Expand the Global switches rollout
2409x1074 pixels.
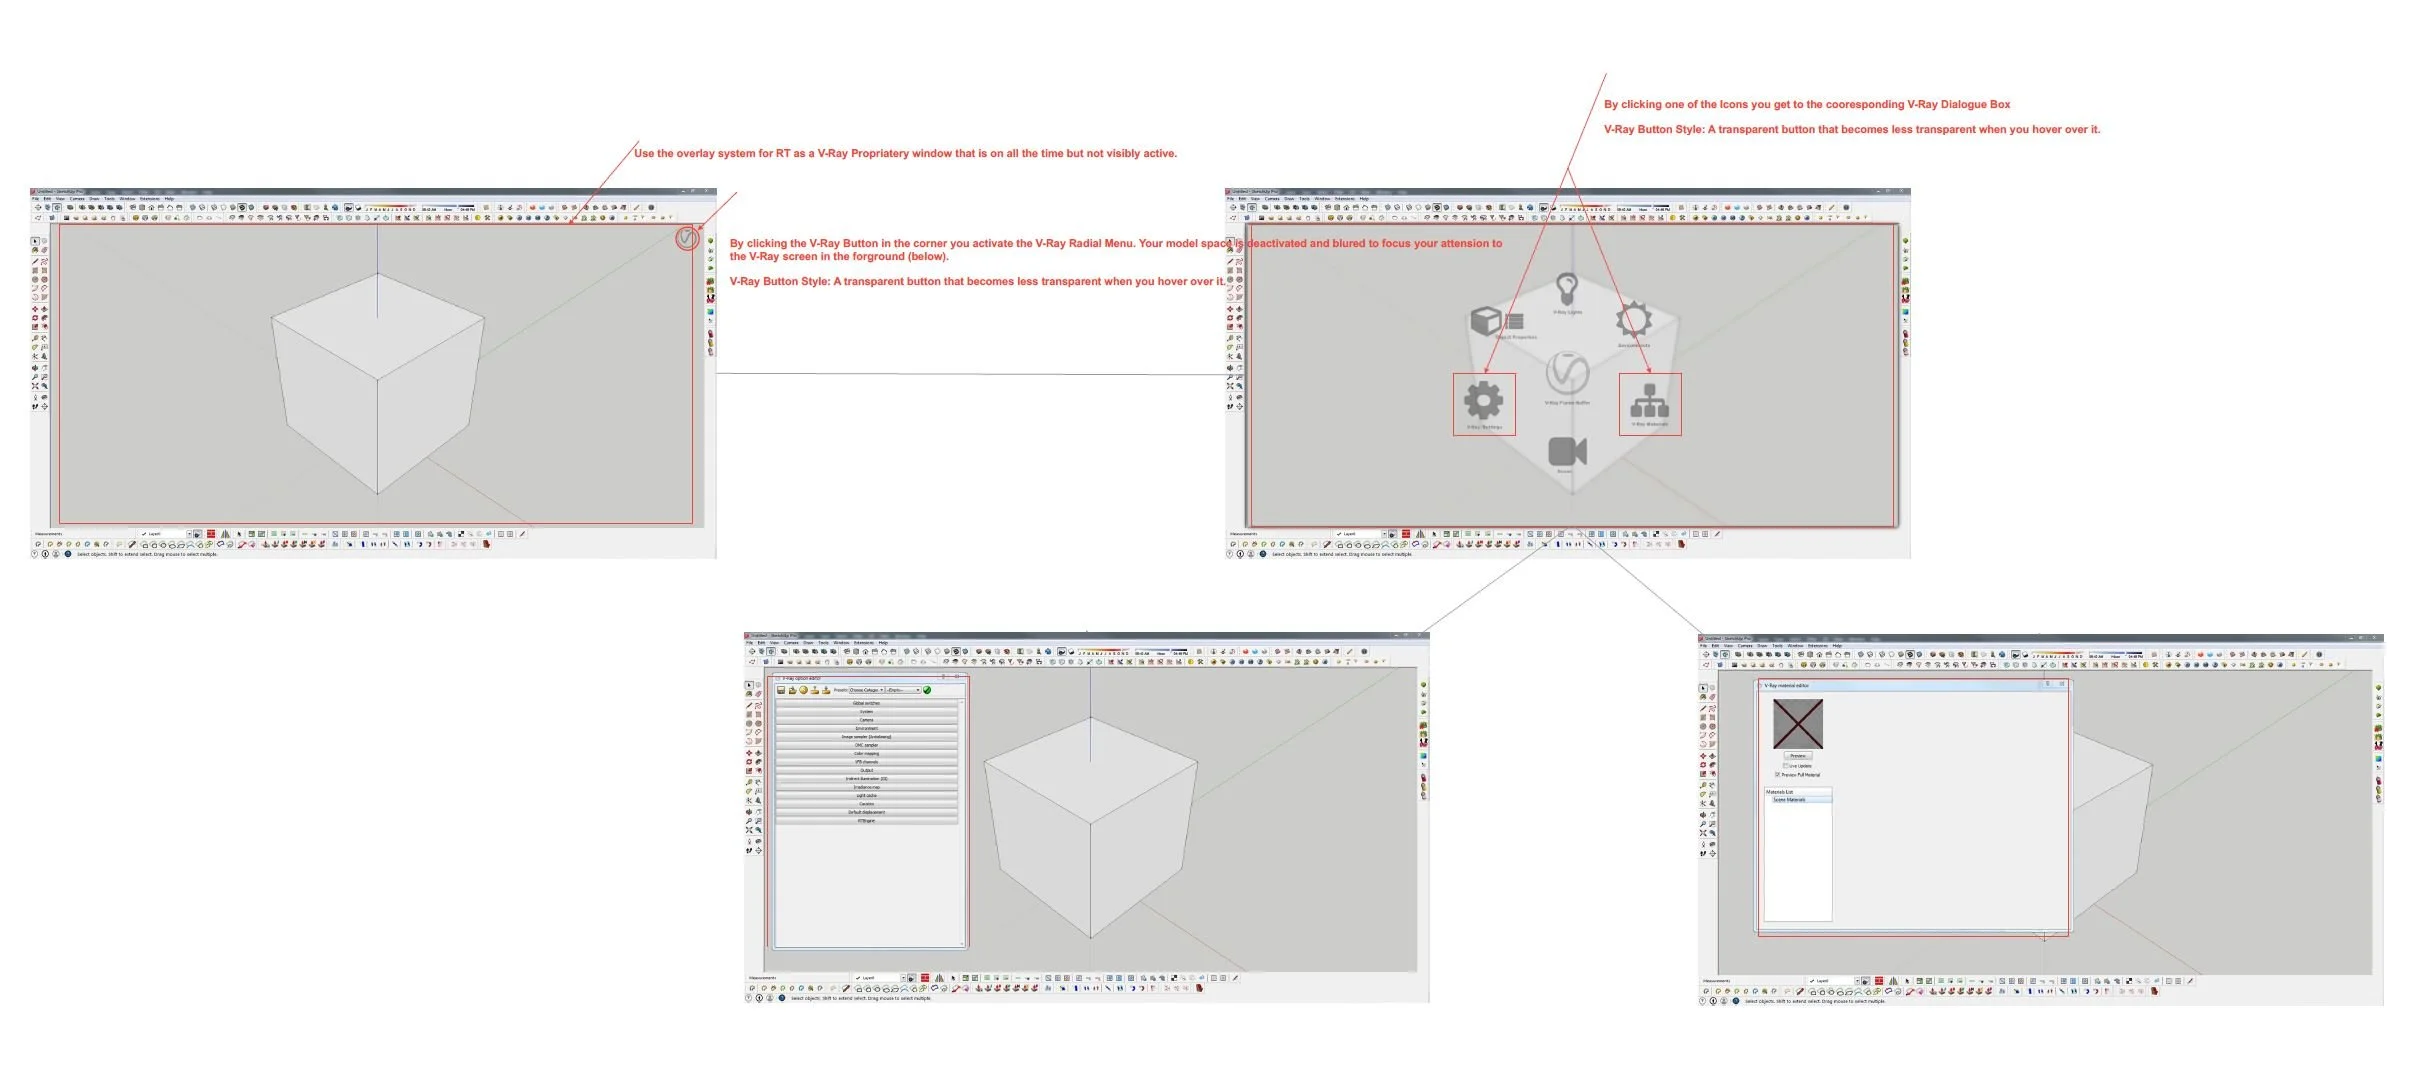(x=866, y=703)
